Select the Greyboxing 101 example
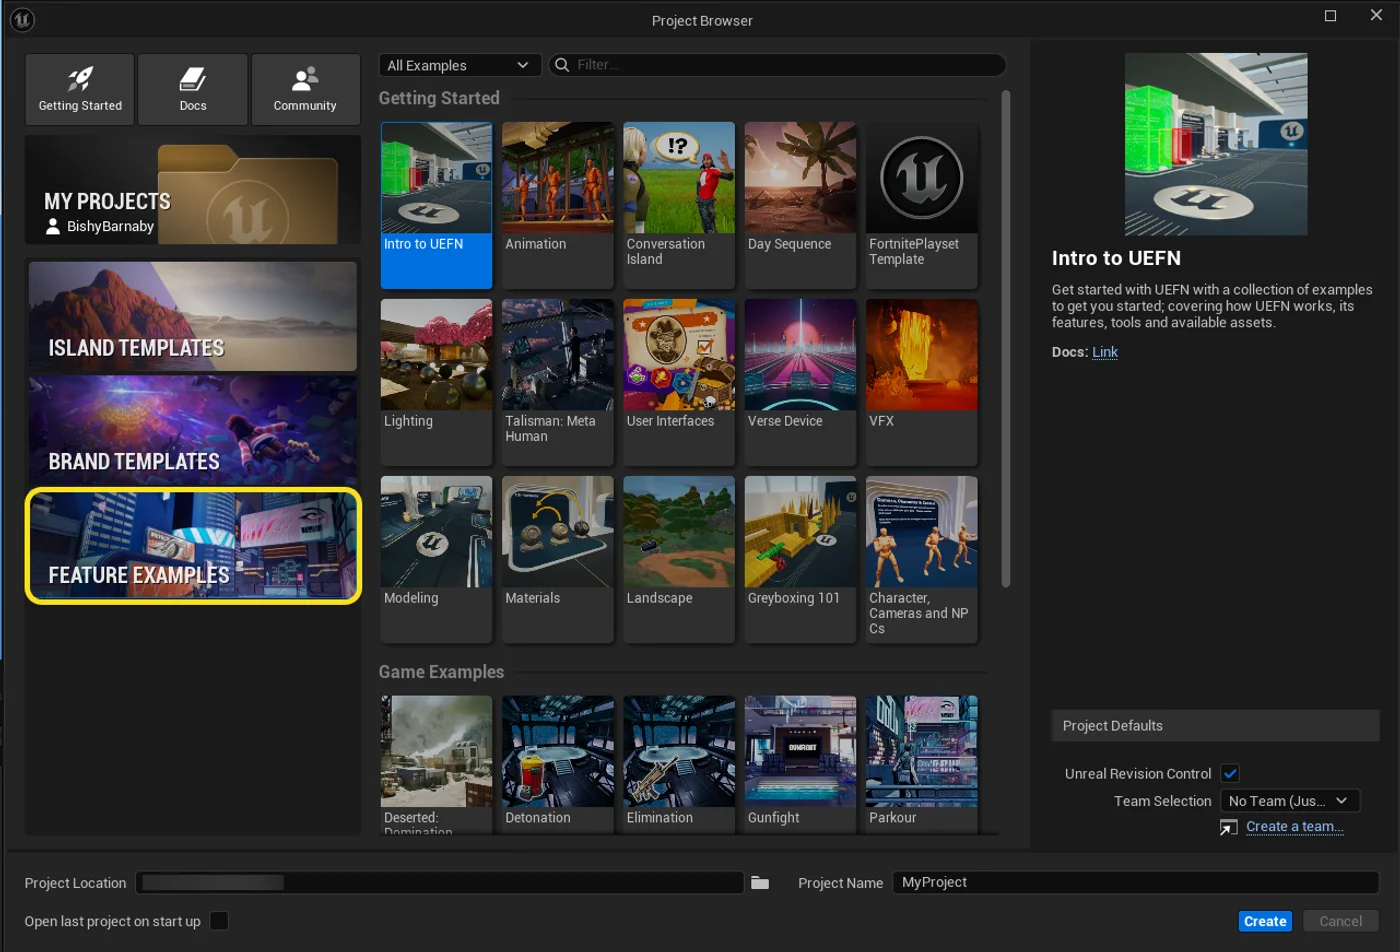The width and height of the screenshot is (1400, 952). [800, 559]
